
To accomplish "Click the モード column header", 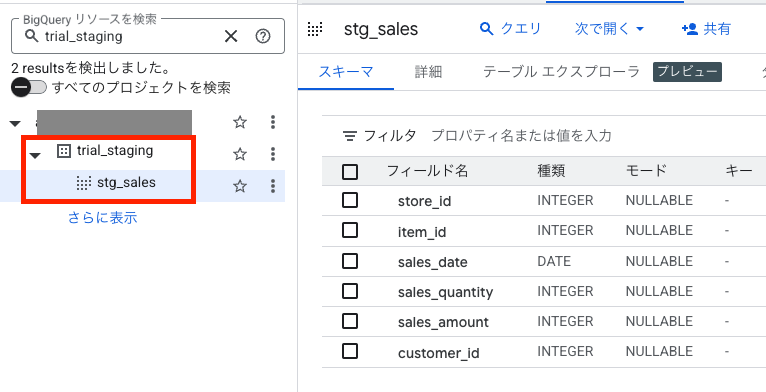I will (646, 171).
